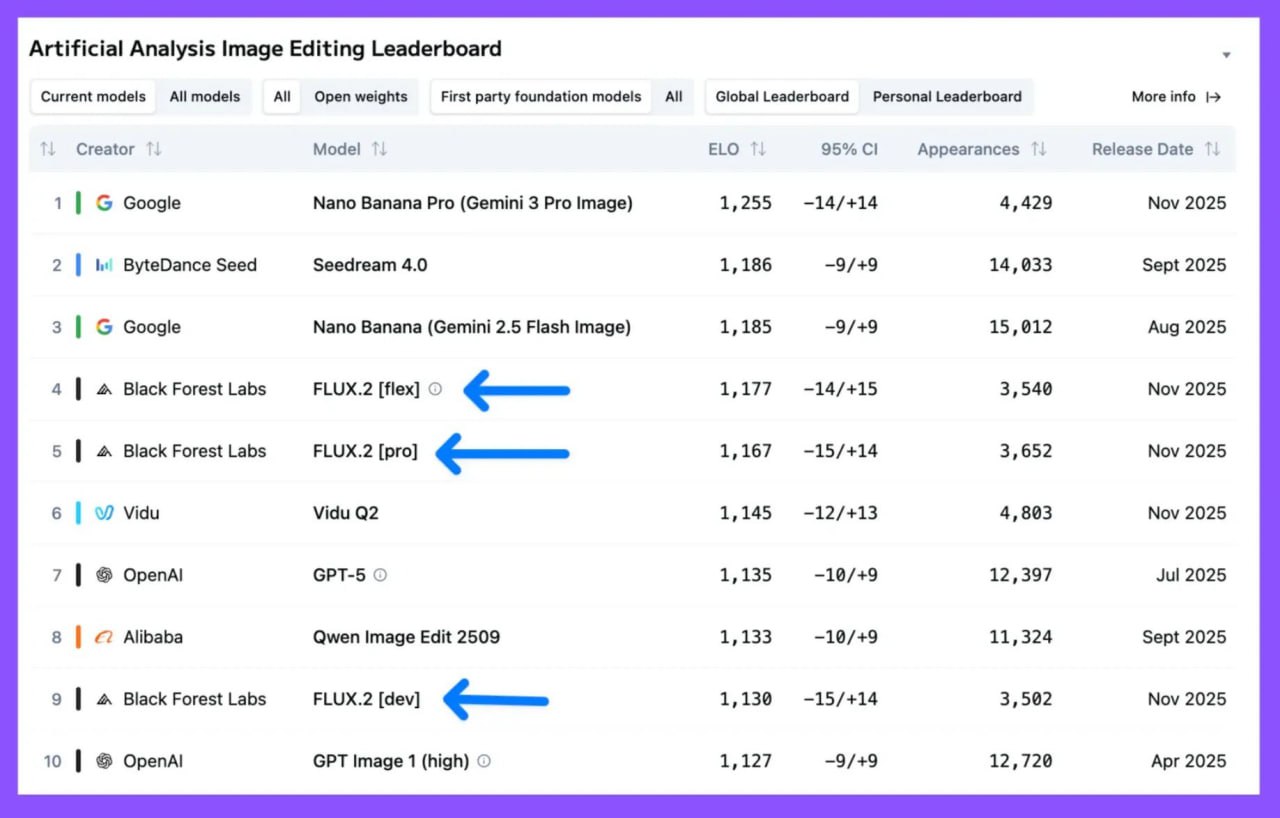Click the ELO value 1,177
Viewport: 1280px width, 818px height.
[x=746, y=389]
